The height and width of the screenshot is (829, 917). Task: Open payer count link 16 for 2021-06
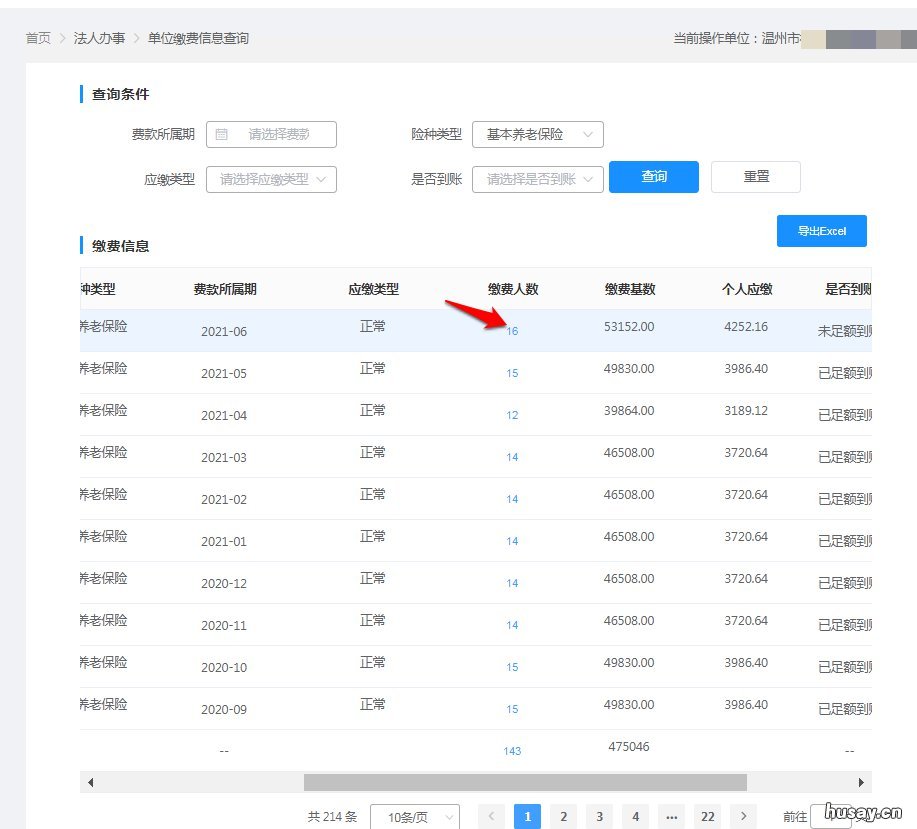point(512,330)
